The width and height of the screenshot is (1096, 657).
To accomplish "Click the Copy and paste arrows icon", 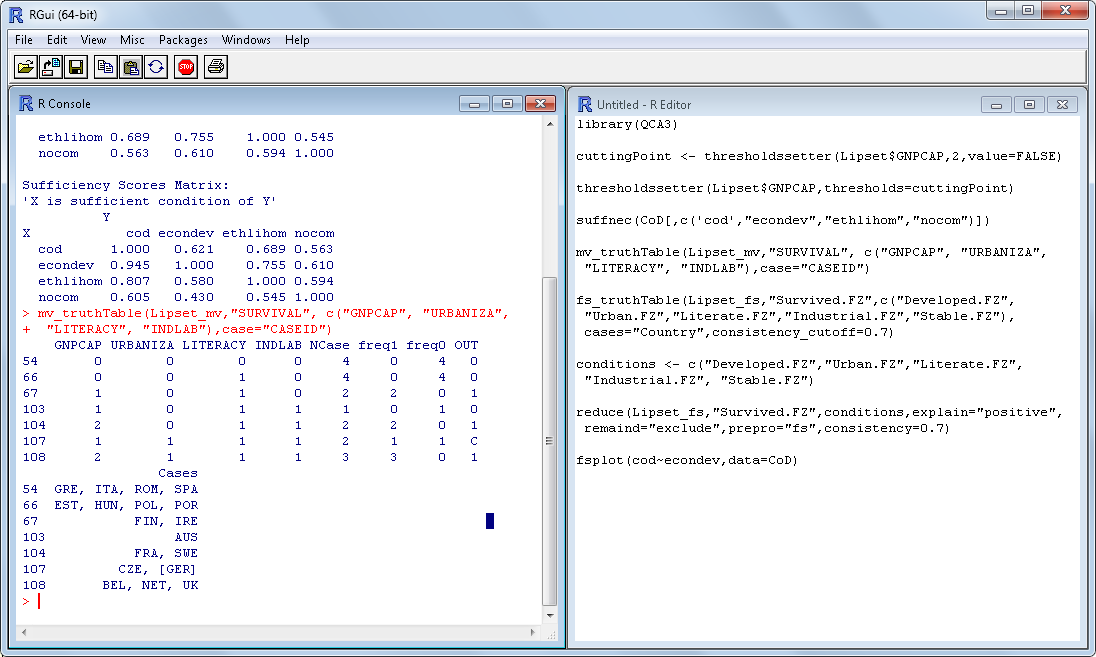I will coord(156,67).
